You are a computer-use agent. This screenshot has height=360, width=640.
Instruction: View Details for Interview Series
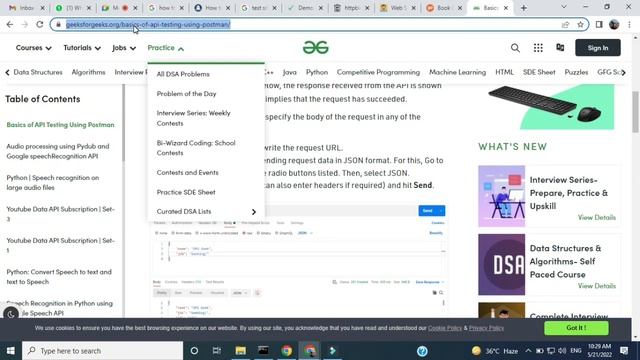(596, 218)
